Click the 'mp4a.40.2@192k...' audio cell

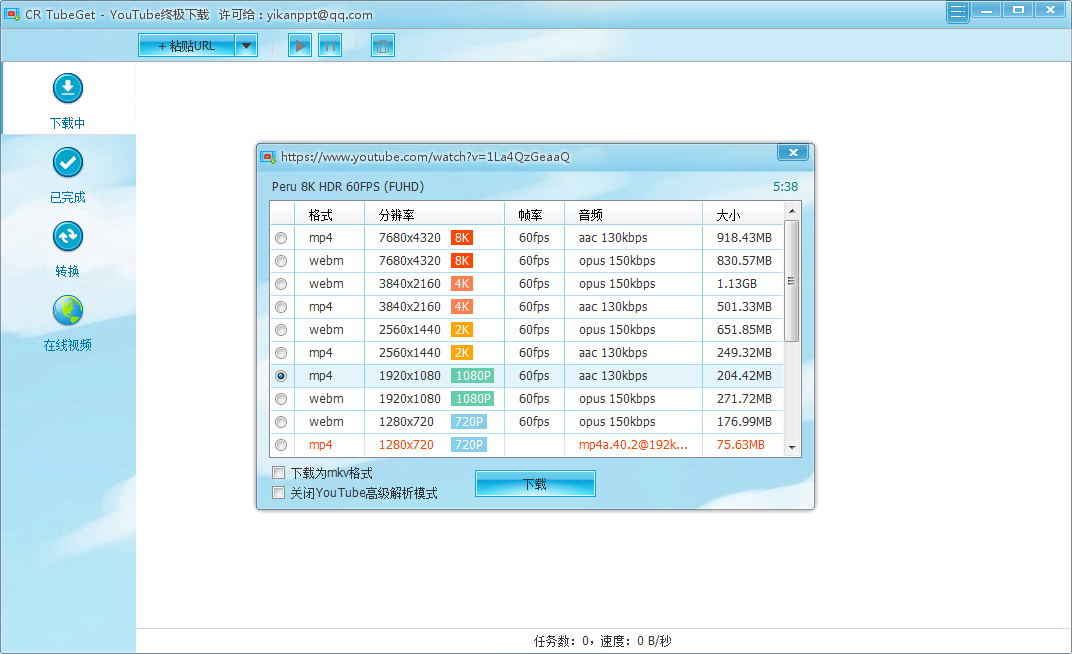pyautogui.click(x=633, y=445)
